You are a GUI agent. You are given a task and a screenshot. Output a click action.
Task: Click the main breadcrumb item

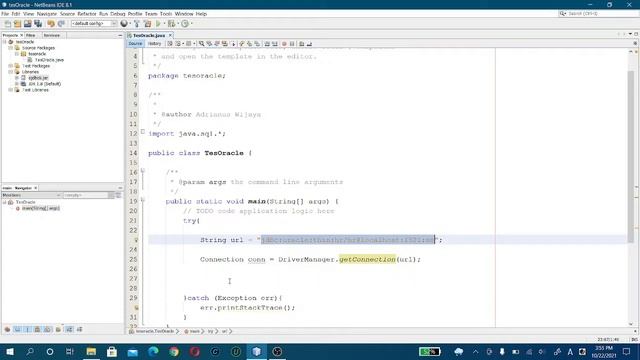[194, 331]
